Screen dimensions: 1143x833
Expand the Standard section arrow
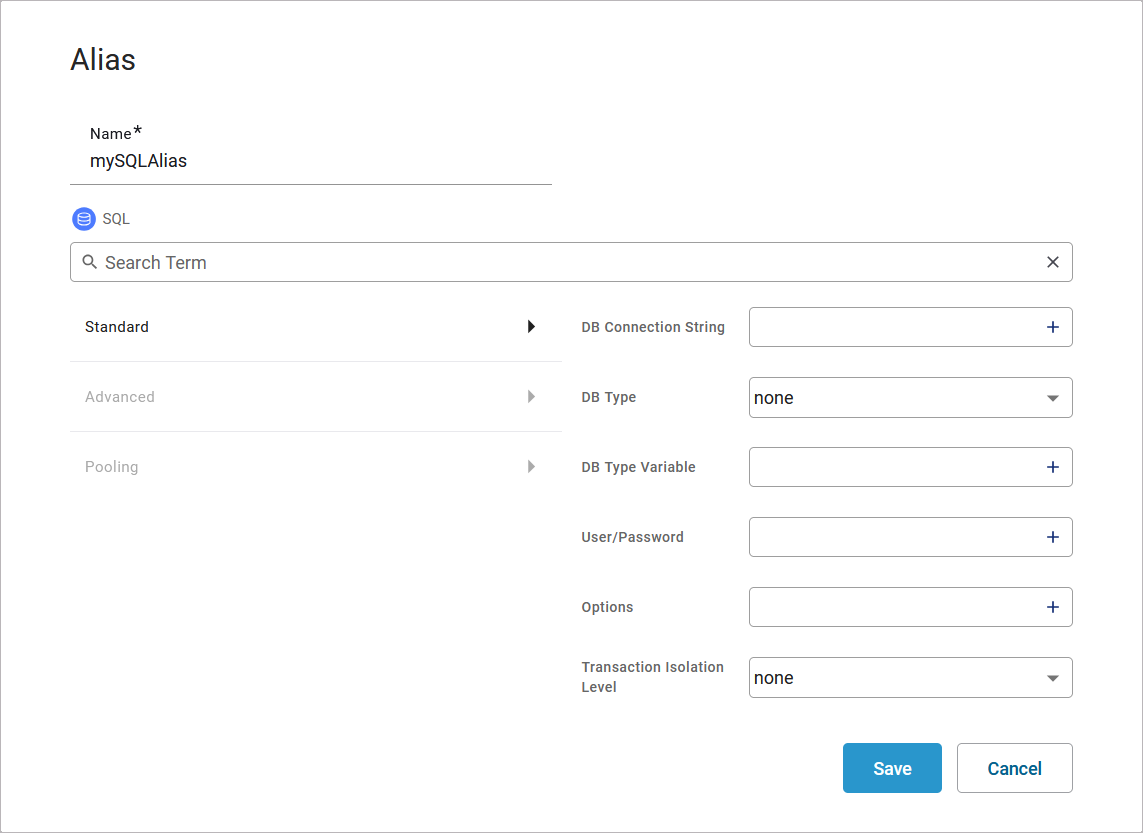pos(531,326)
